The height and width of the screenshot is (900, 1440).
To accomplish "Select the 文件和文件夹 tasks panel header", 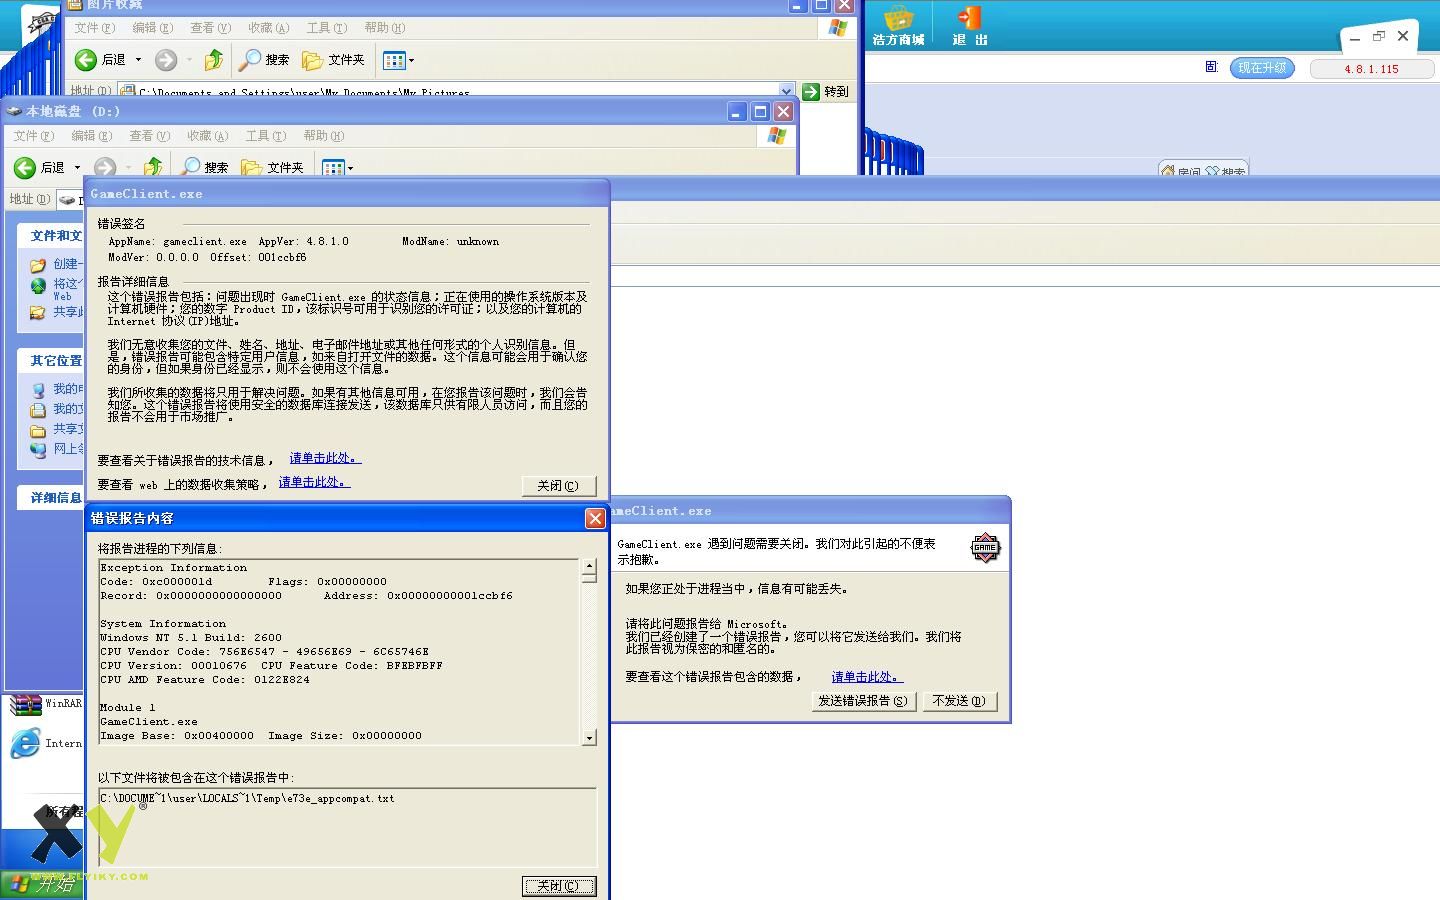I will 51,236.
